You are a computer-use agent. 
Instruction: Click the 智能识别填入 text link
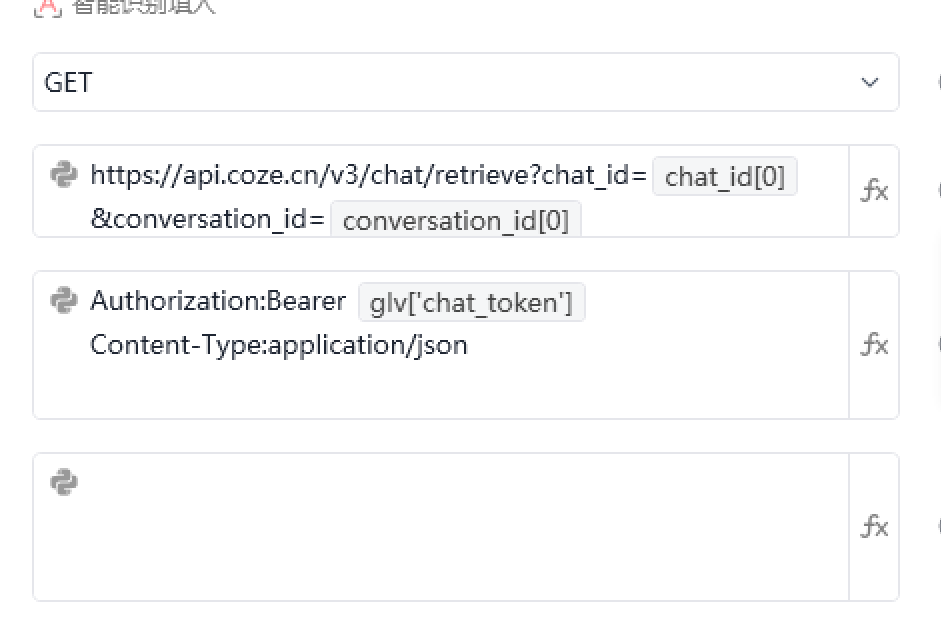[144, 6]
